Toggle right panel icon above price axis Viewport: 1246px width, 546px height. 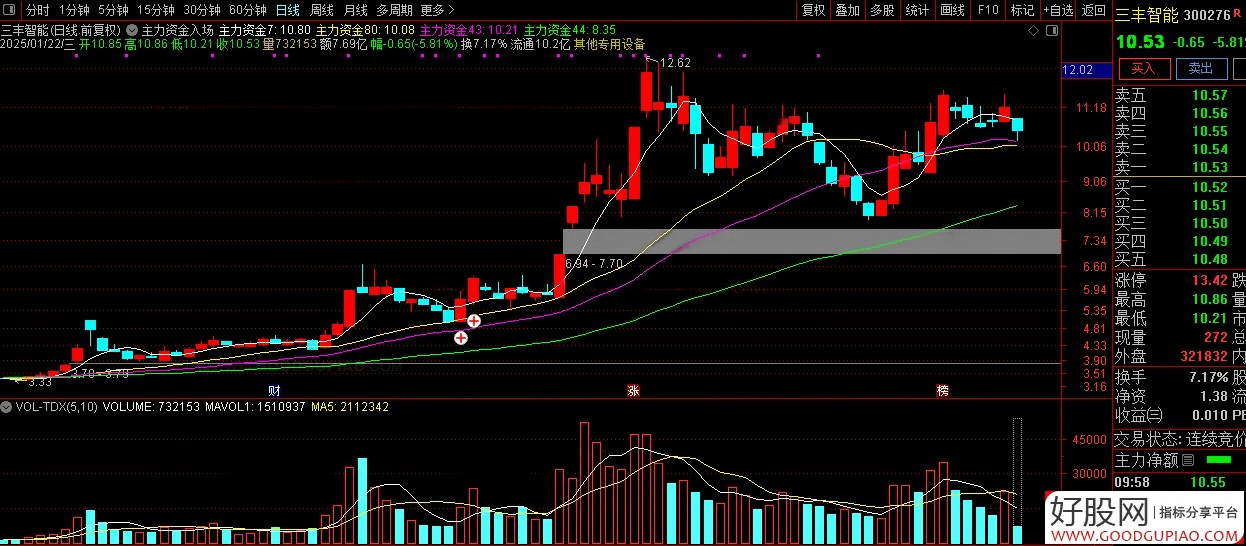pos(1053,32)
